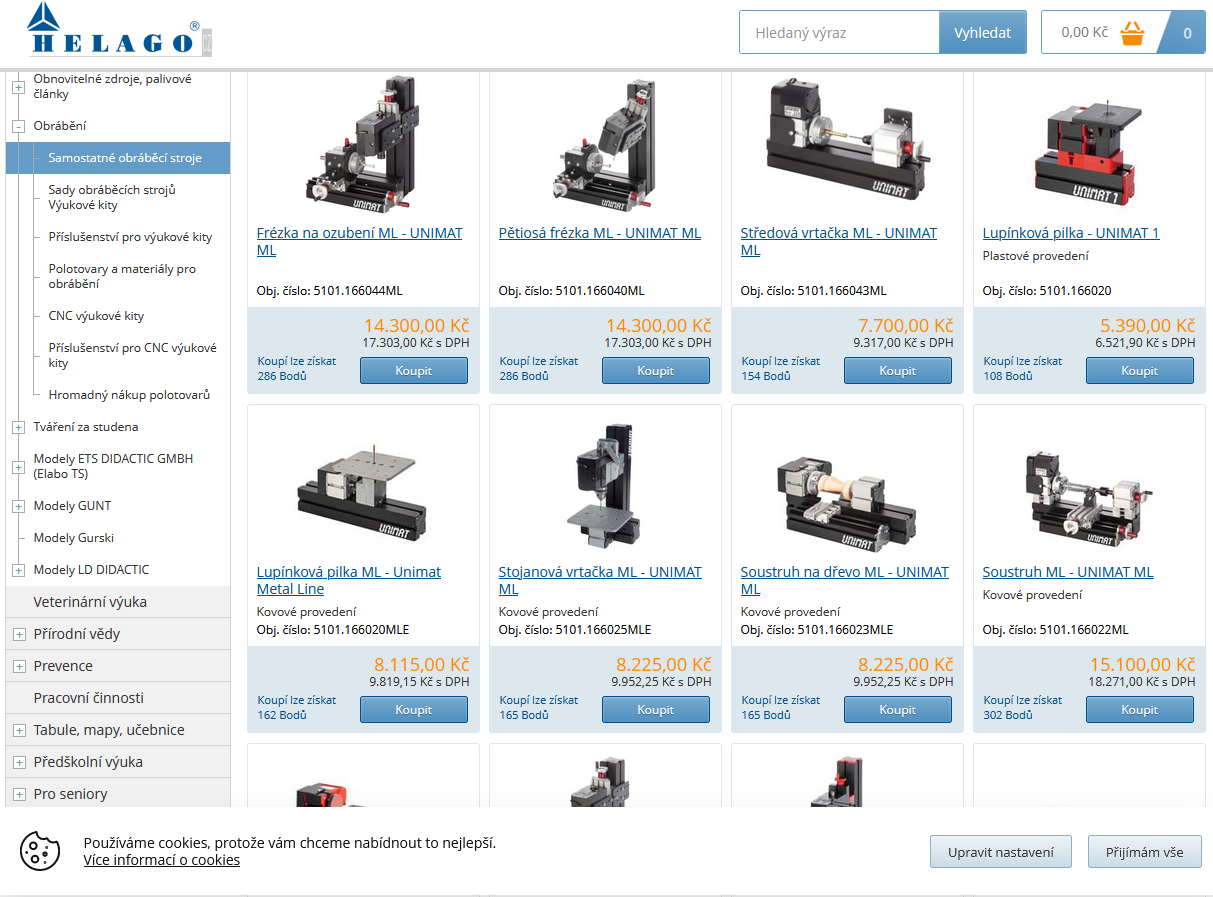
Task: Buy the Středová vrtačka ML
Action: pos(898,370)
